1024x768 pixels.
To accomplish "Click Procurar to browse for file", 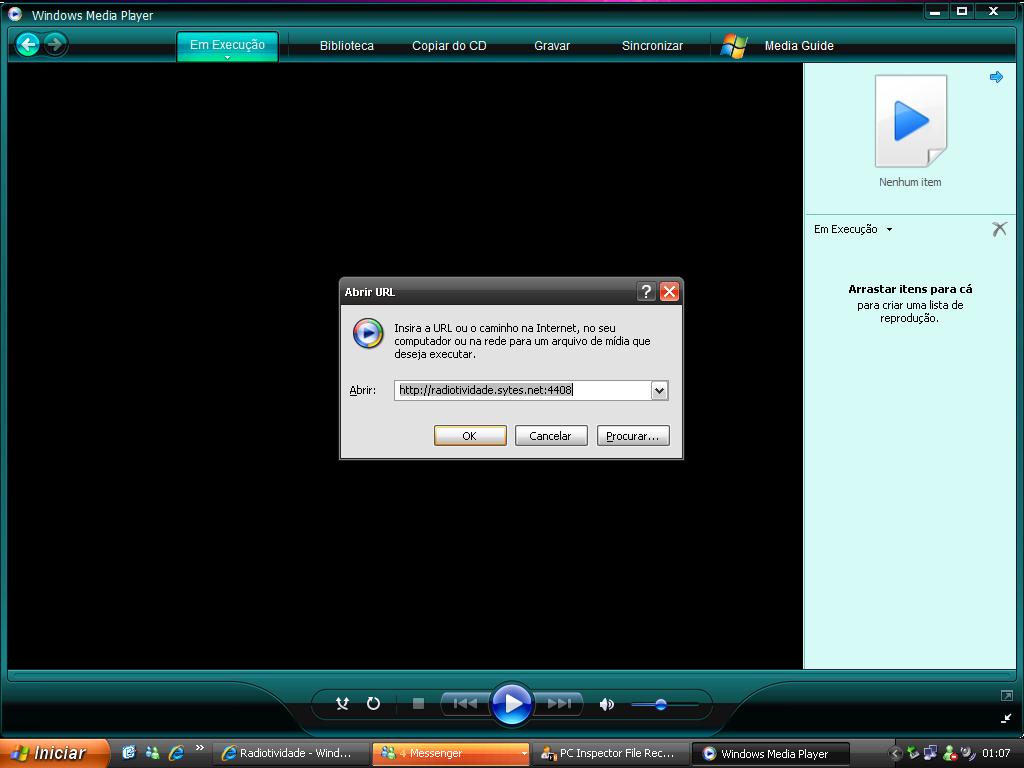I will coord(632,436).
